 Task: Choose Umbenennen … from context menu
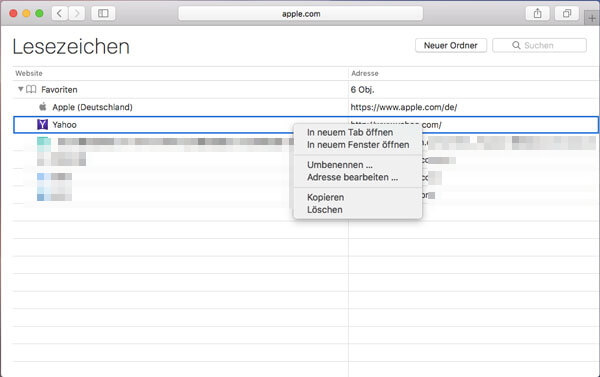(339, 165)
